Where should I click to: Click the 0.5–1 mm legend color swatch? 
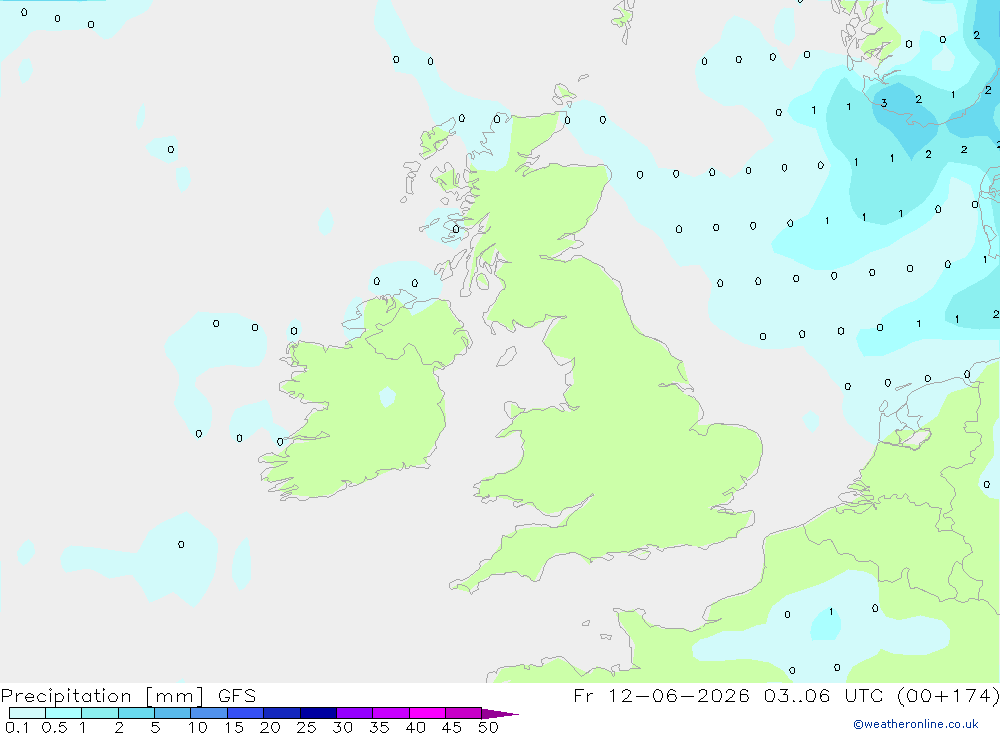pos(64,713)
